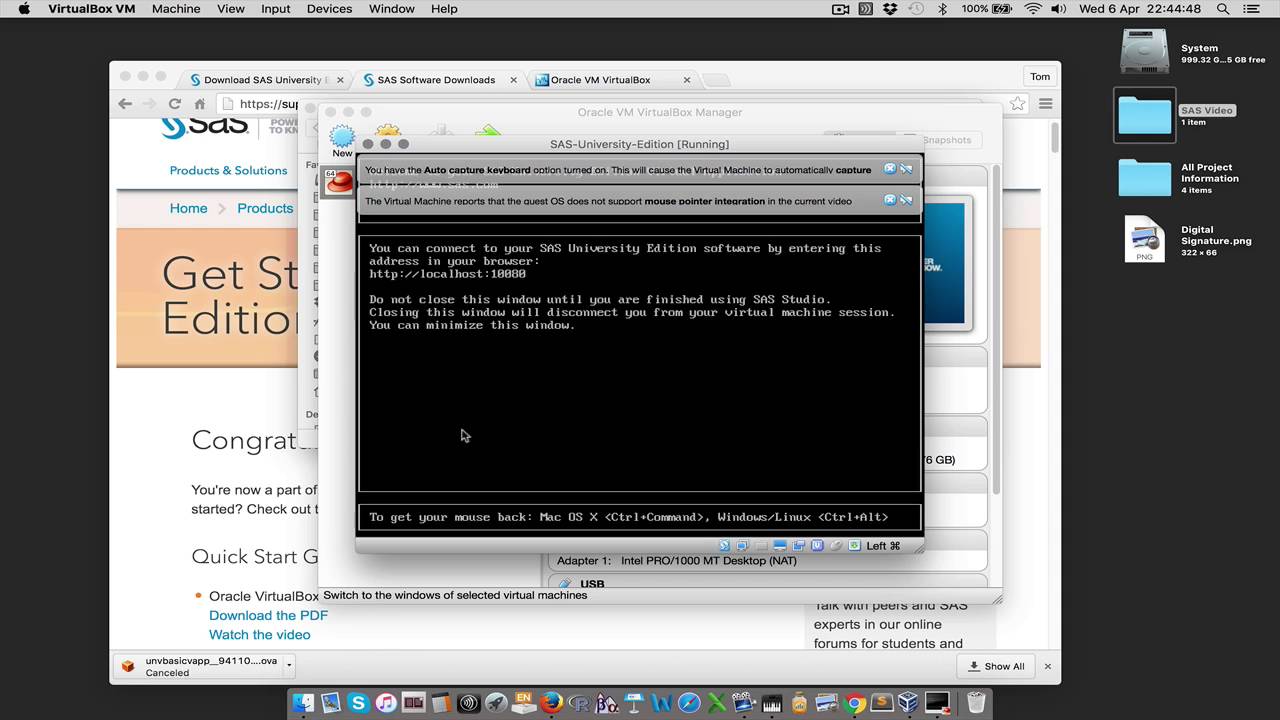Close the Chrome downloads bar
Image resolution: width=1280 pixels, height=720 pixels.
point(1048,666)
